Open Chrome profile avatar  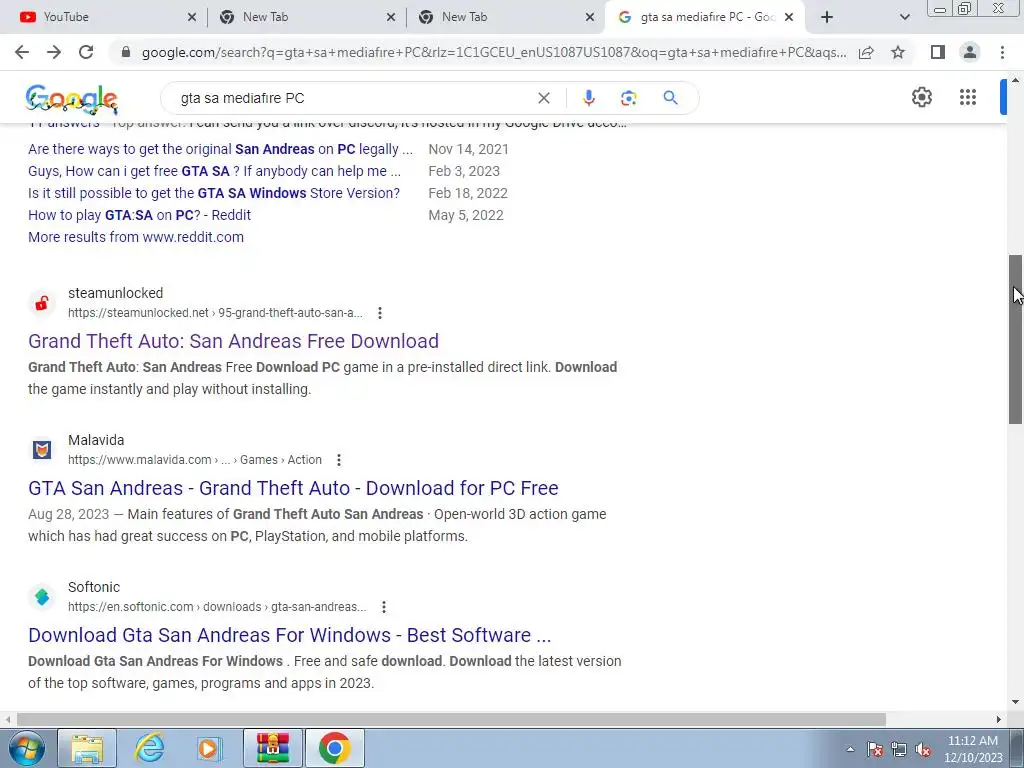pyautogui.click(x=970, y=52)
